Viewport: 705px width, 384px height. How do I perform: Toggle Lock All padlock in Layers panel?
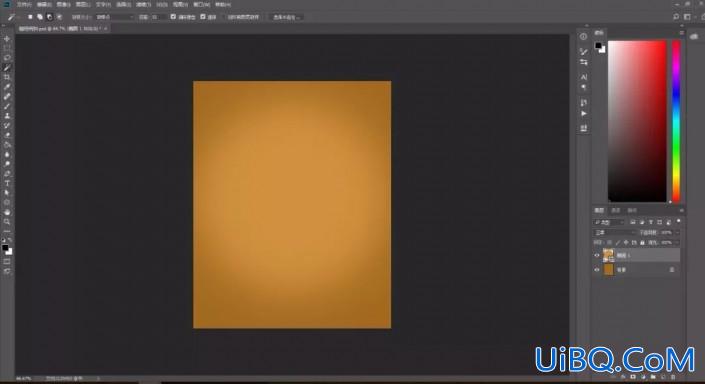pyautogui.click(x=642, y=242)
